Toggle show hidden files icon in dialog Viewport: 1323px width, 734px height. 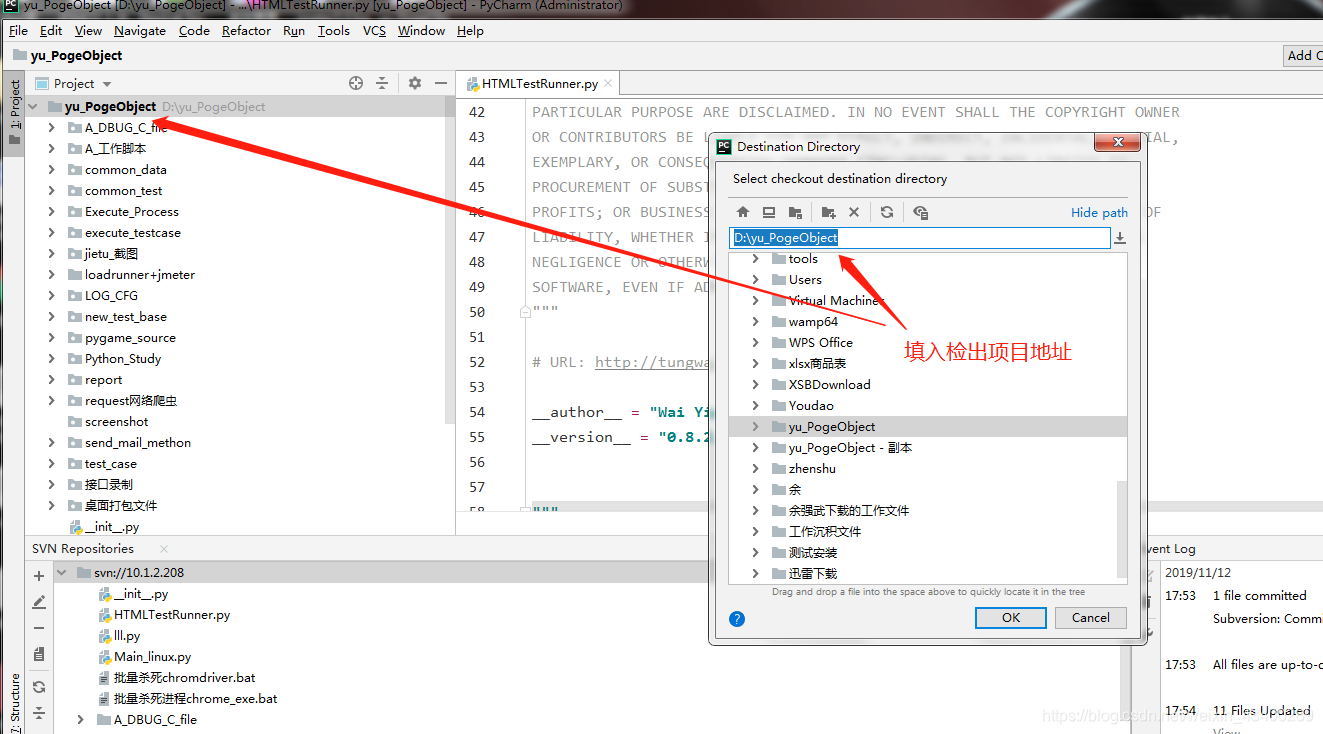point(920,212)
